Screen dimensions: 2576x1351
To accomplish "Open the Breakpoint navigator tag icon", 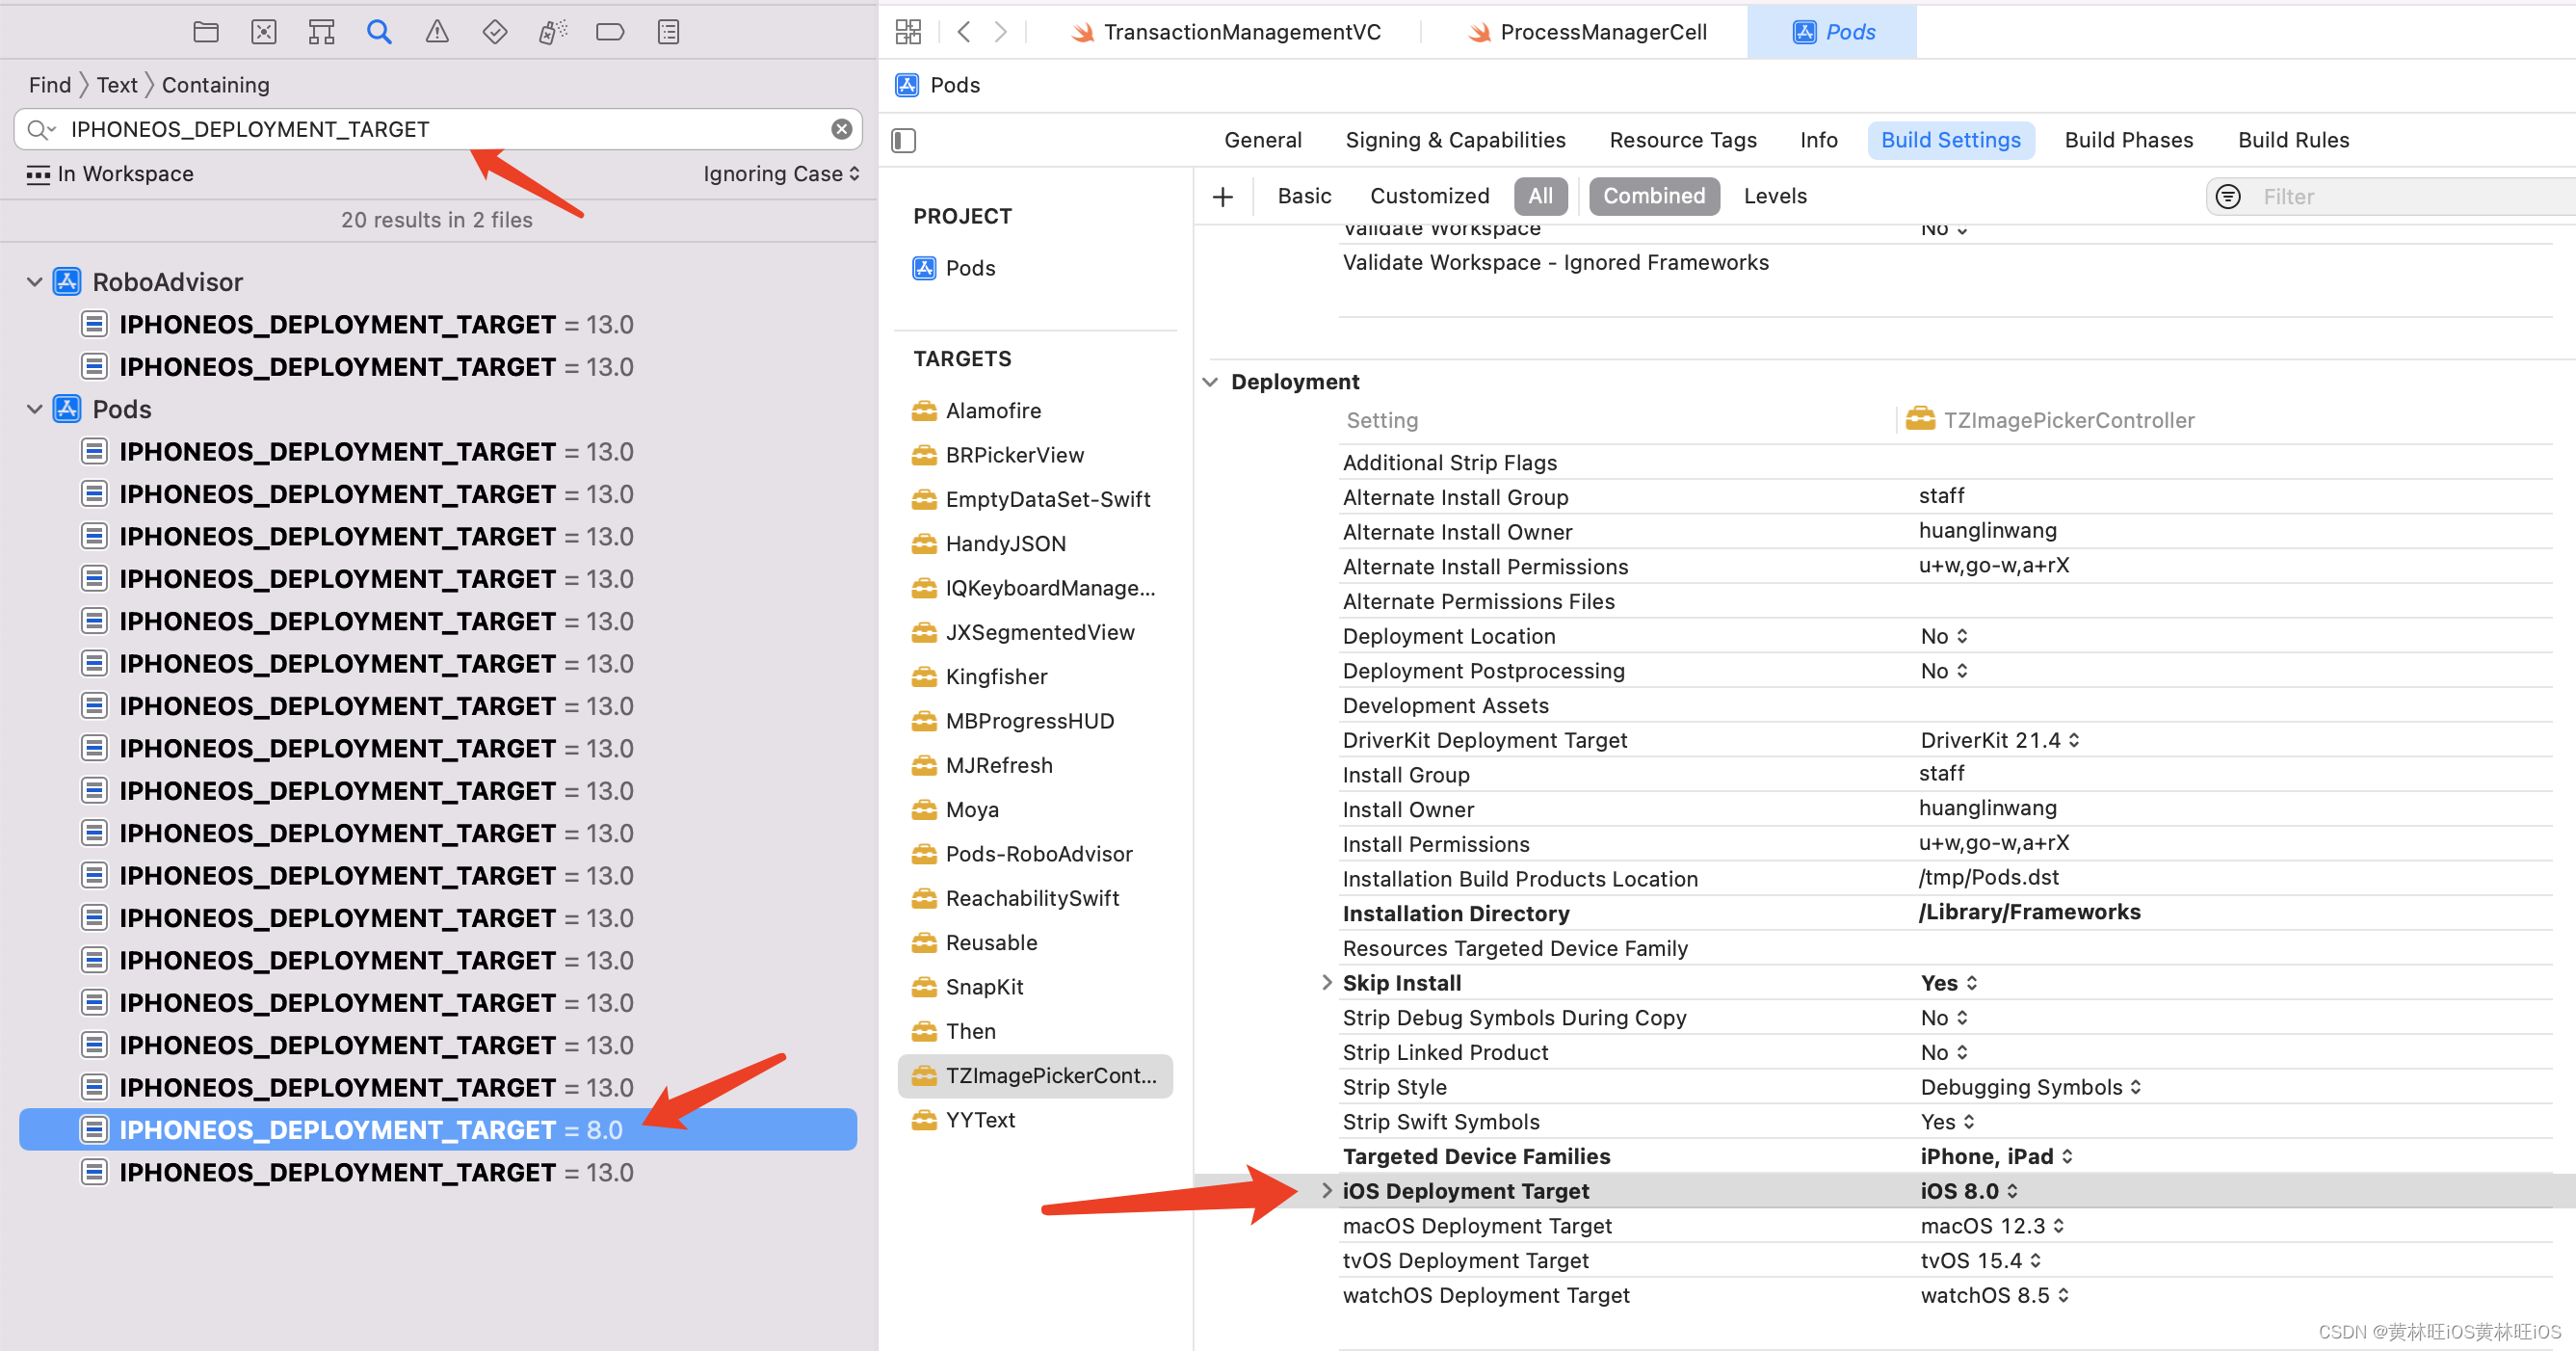I will pos(610,31).
